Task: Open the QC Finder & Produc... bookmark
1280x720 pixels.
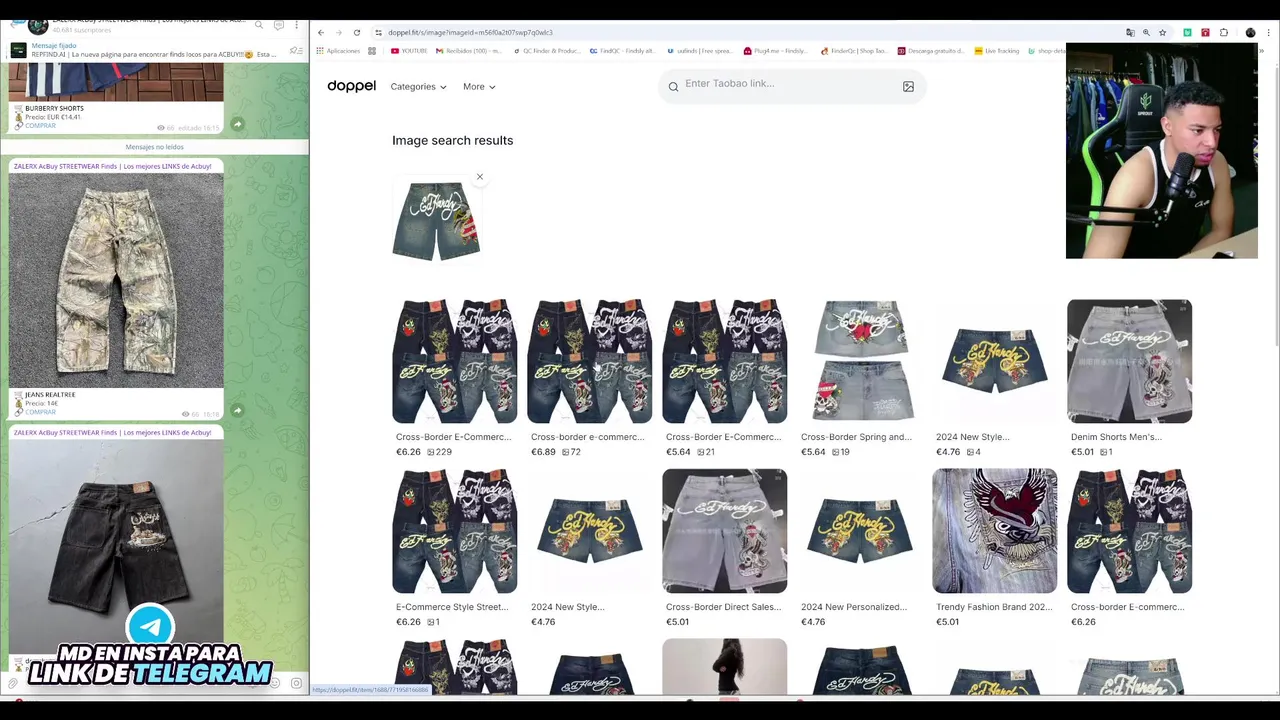Action: click(547, 51)
